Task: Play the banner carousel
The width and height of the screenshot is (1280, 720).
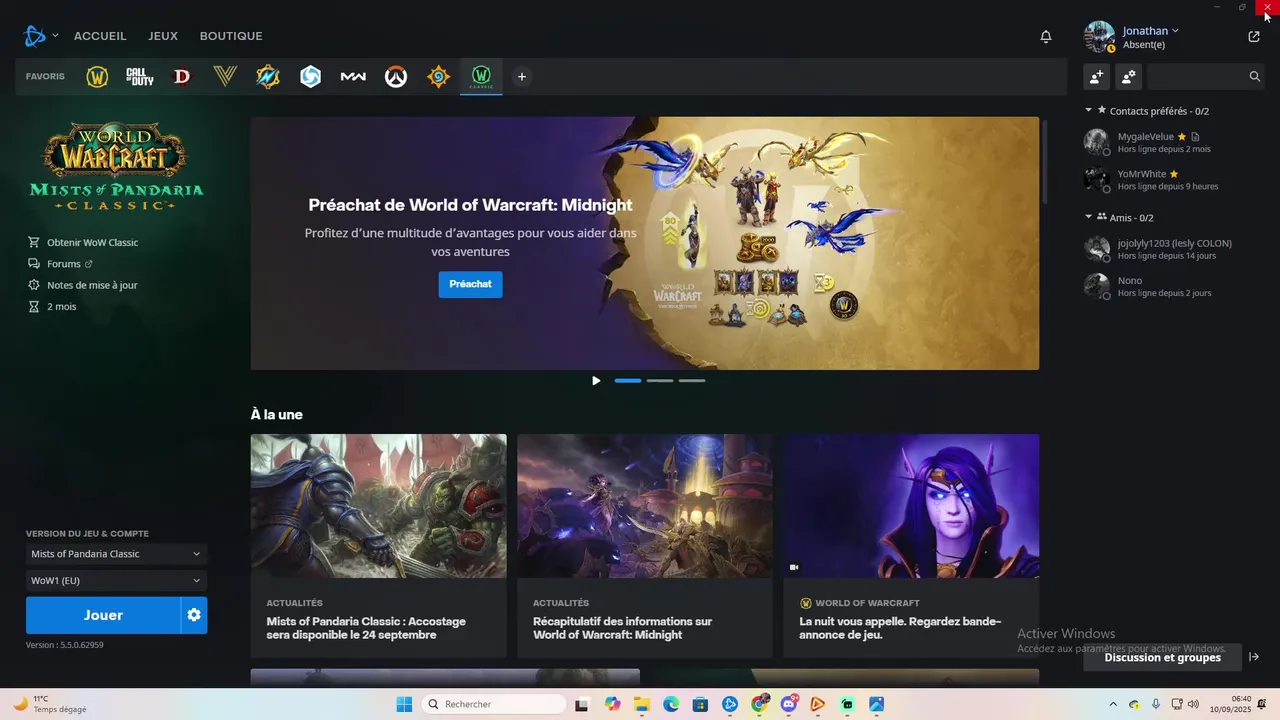Action: point(596,381)
